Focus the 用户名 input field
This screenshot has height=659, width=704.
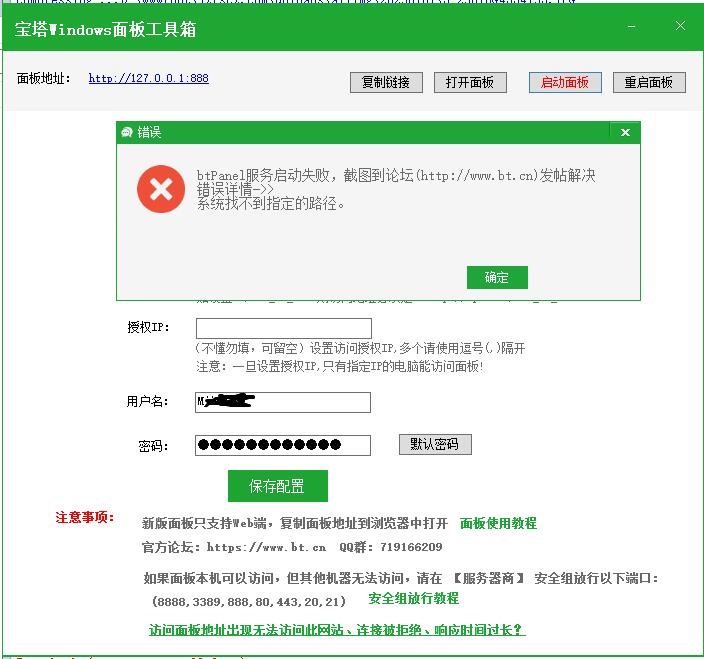283,402
